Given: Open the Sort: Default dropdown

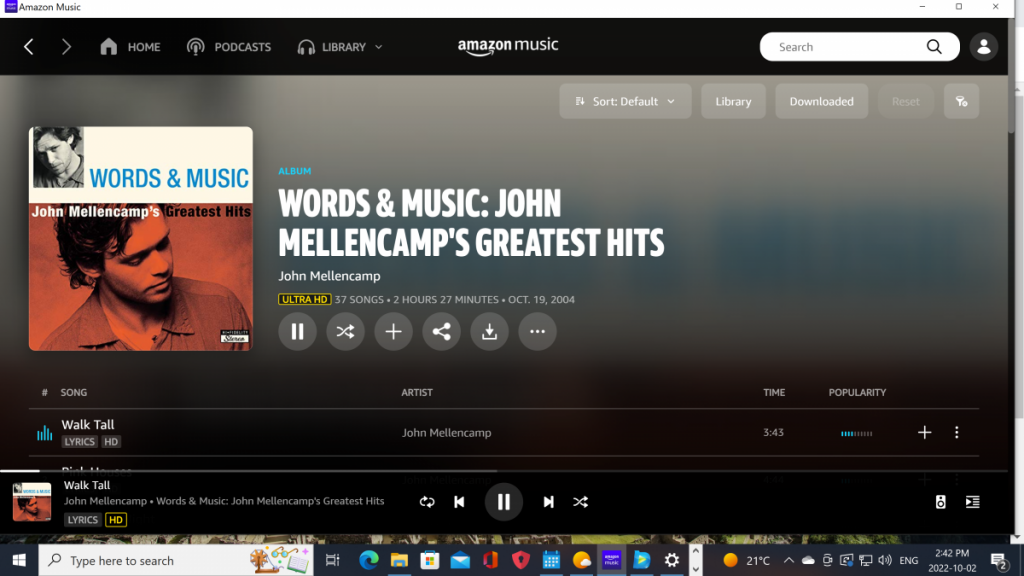Looking at the screenshot, I should click(625, 101).
